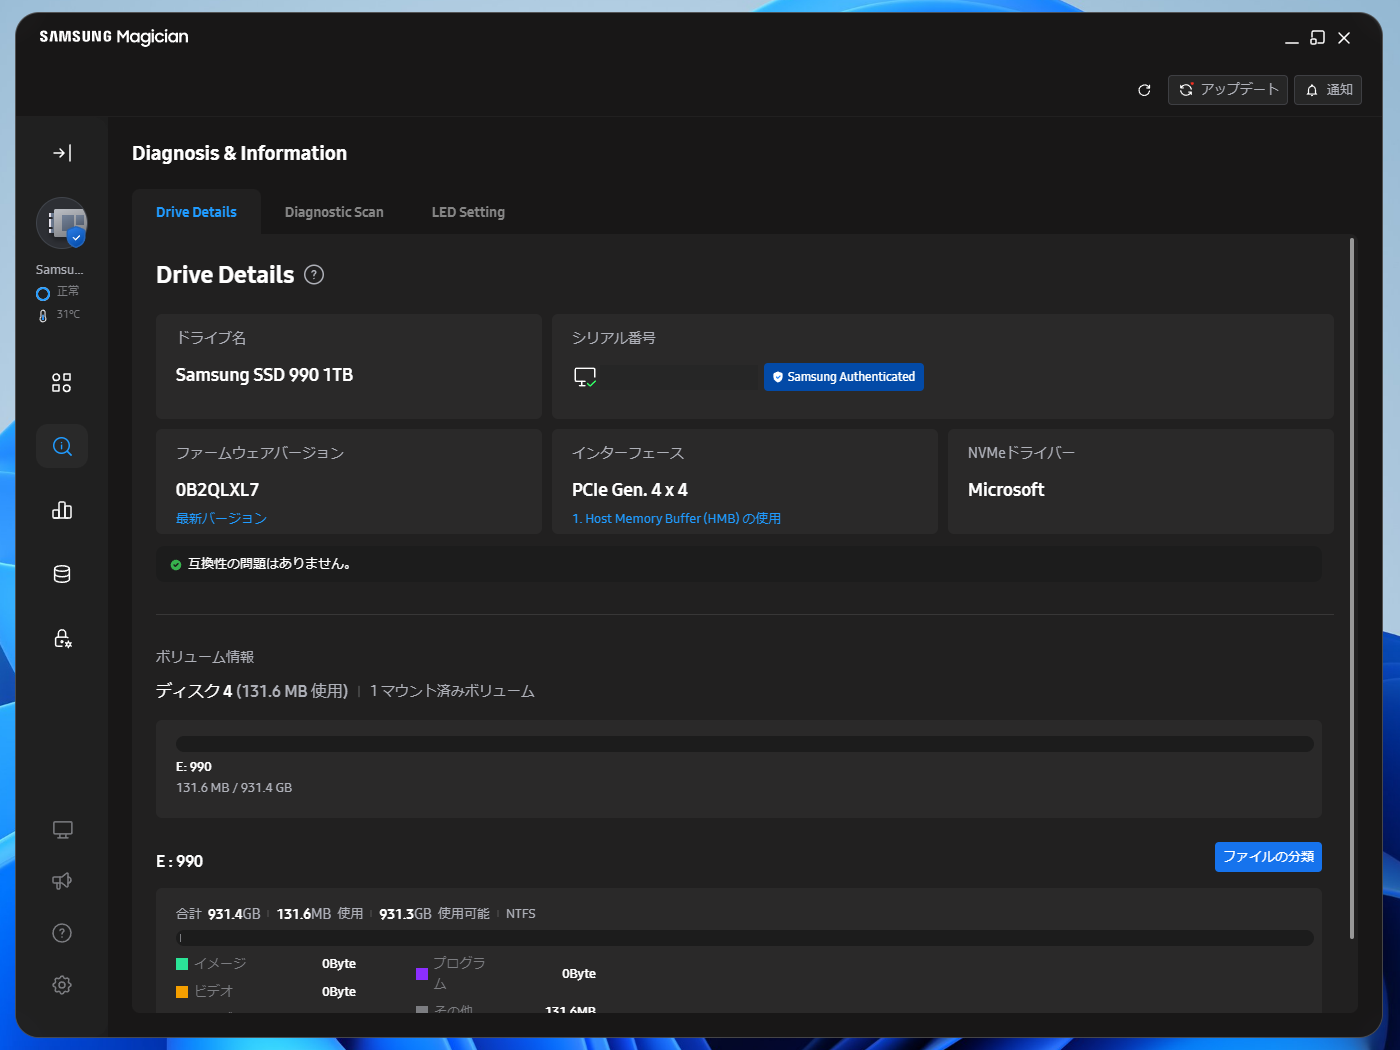This screenshot has height=1050, width=1400.
Task: Switch to the Drive Details tab
Action: (x=196, y=212)
